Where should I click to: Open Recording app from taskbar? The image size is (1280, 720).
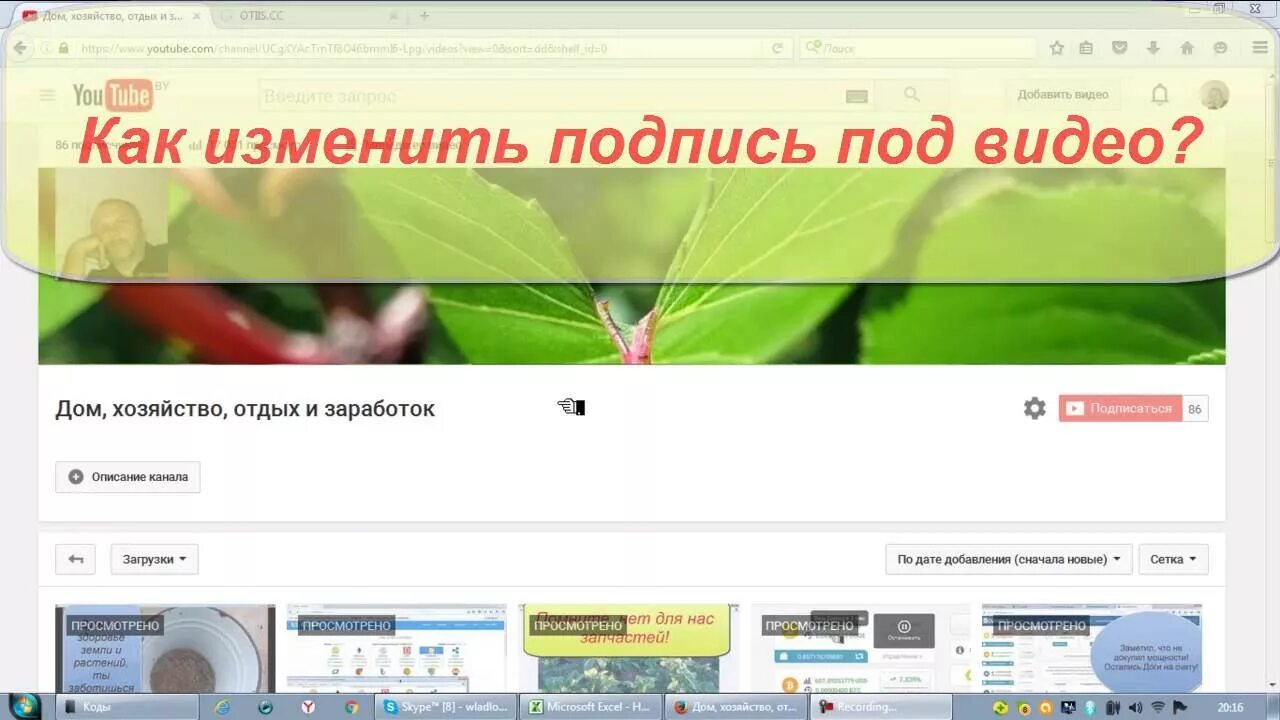(x=880, y=707)
